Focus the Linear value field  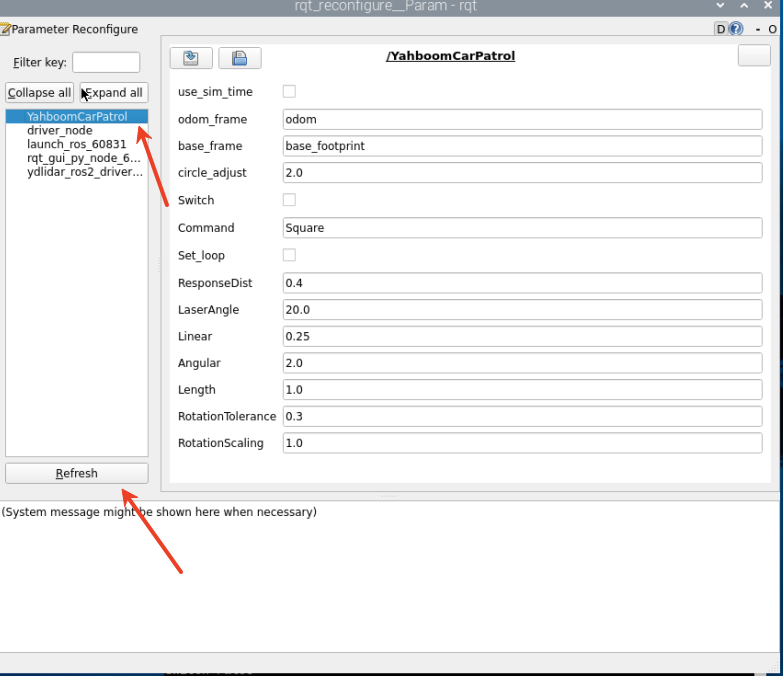pyautogui.click(x=522, y=336)
